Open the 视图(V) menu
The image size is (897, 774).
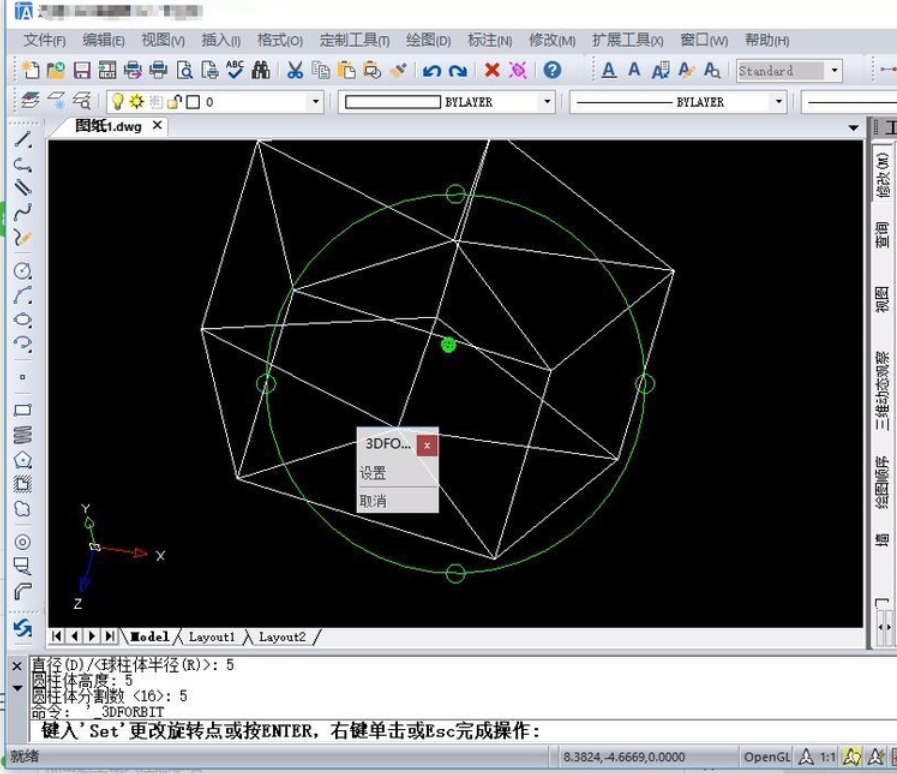pos(163,40)
